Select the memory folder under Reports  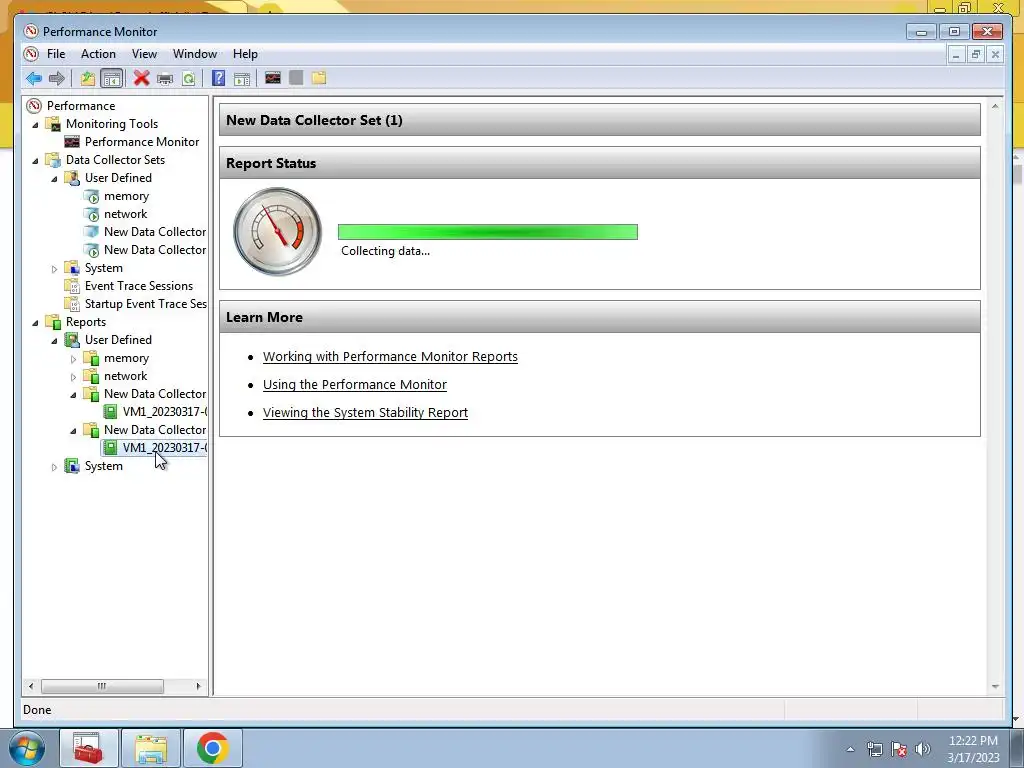(126, 358)
